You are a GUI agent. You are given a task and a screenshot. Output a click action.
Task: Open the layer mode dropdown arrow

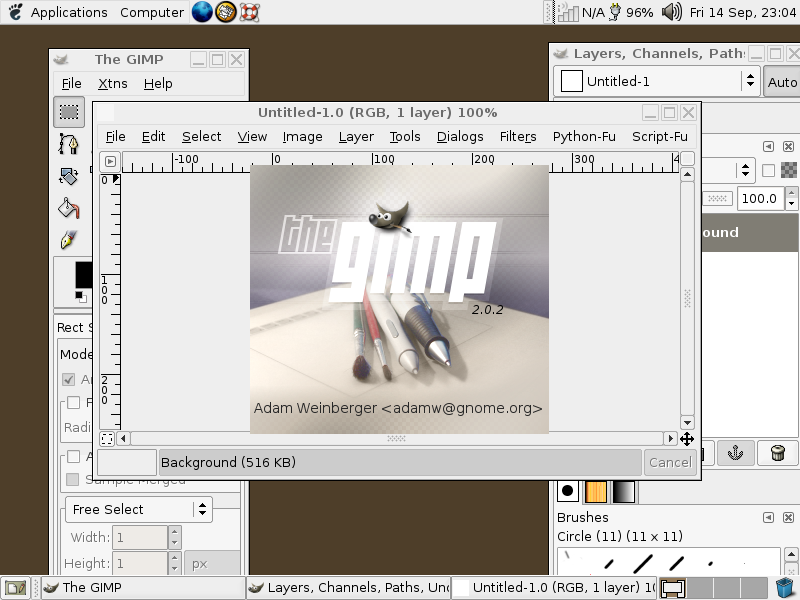745,170
